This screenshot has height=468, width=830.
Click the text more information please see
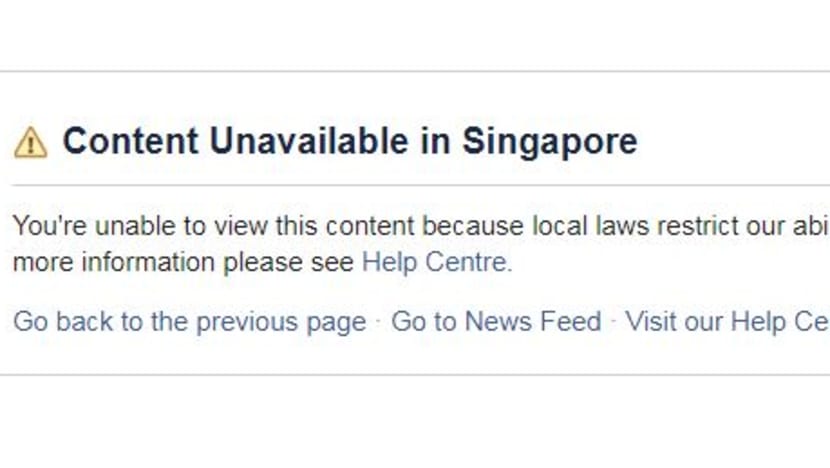pos(183,263)
